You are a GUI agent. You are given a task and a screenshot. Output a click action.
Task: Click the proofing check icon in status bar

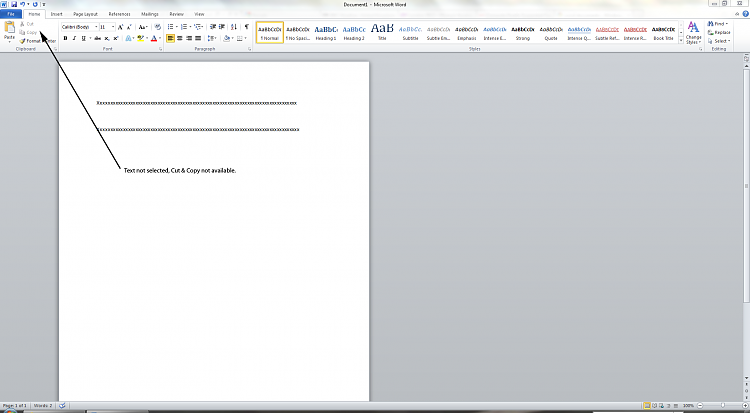click(62, 405)
